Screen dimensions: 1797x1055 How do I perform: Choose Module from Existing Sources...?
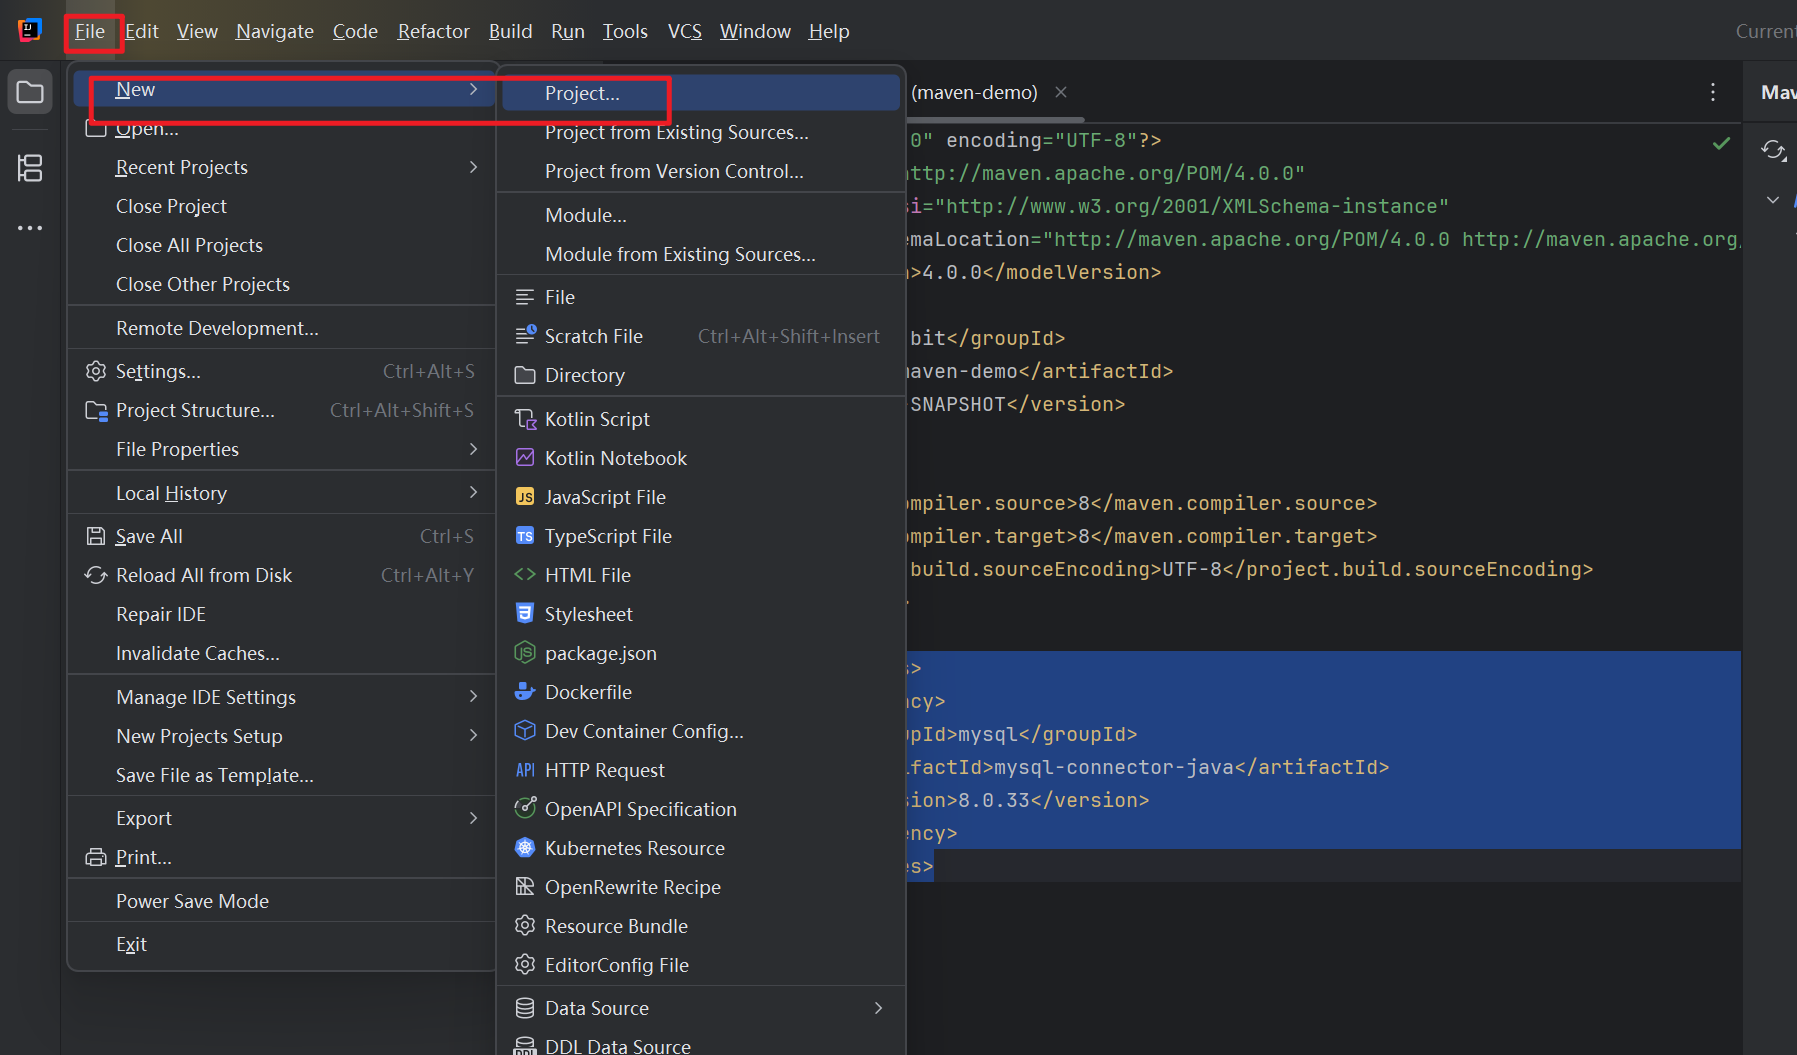click(701, 254)
